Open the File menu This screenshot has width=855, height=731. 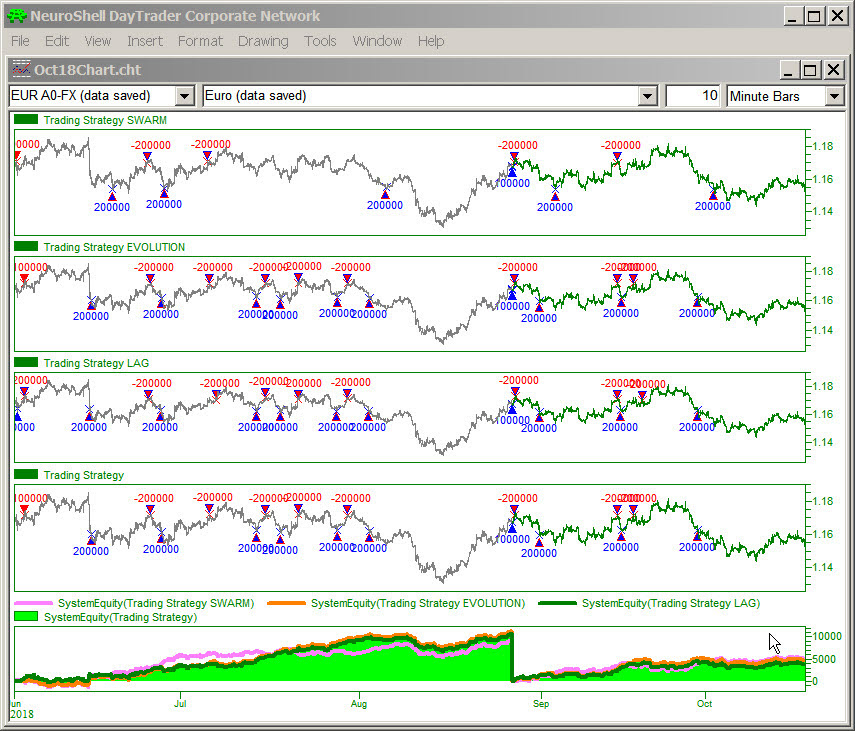pyautogui.click(x=20, y=41)
